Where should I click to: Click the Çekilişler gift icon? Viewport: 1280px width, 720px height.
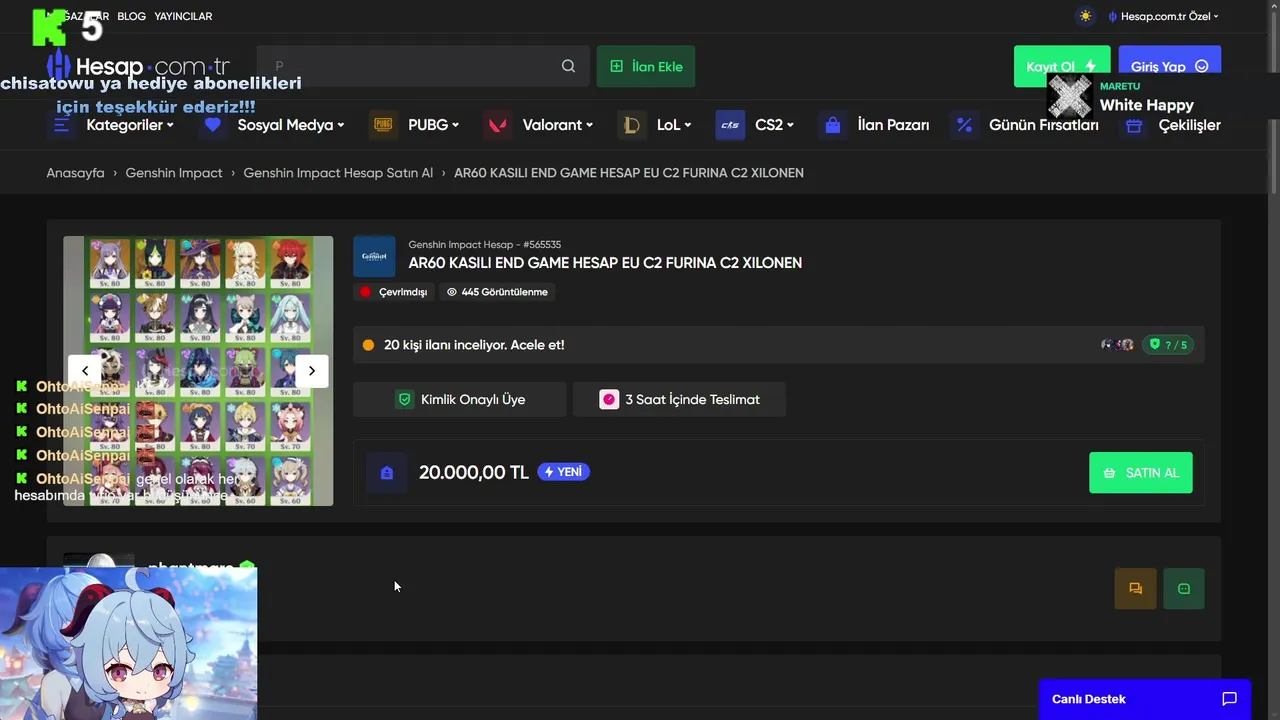click(x=1133, y=125)
